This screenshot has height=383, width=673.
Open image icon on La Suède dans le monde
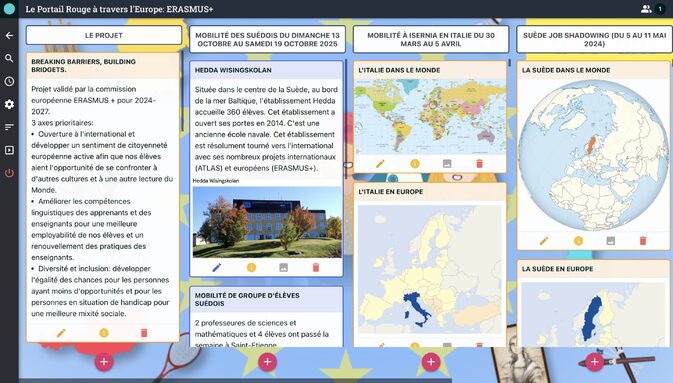point(610,241)
